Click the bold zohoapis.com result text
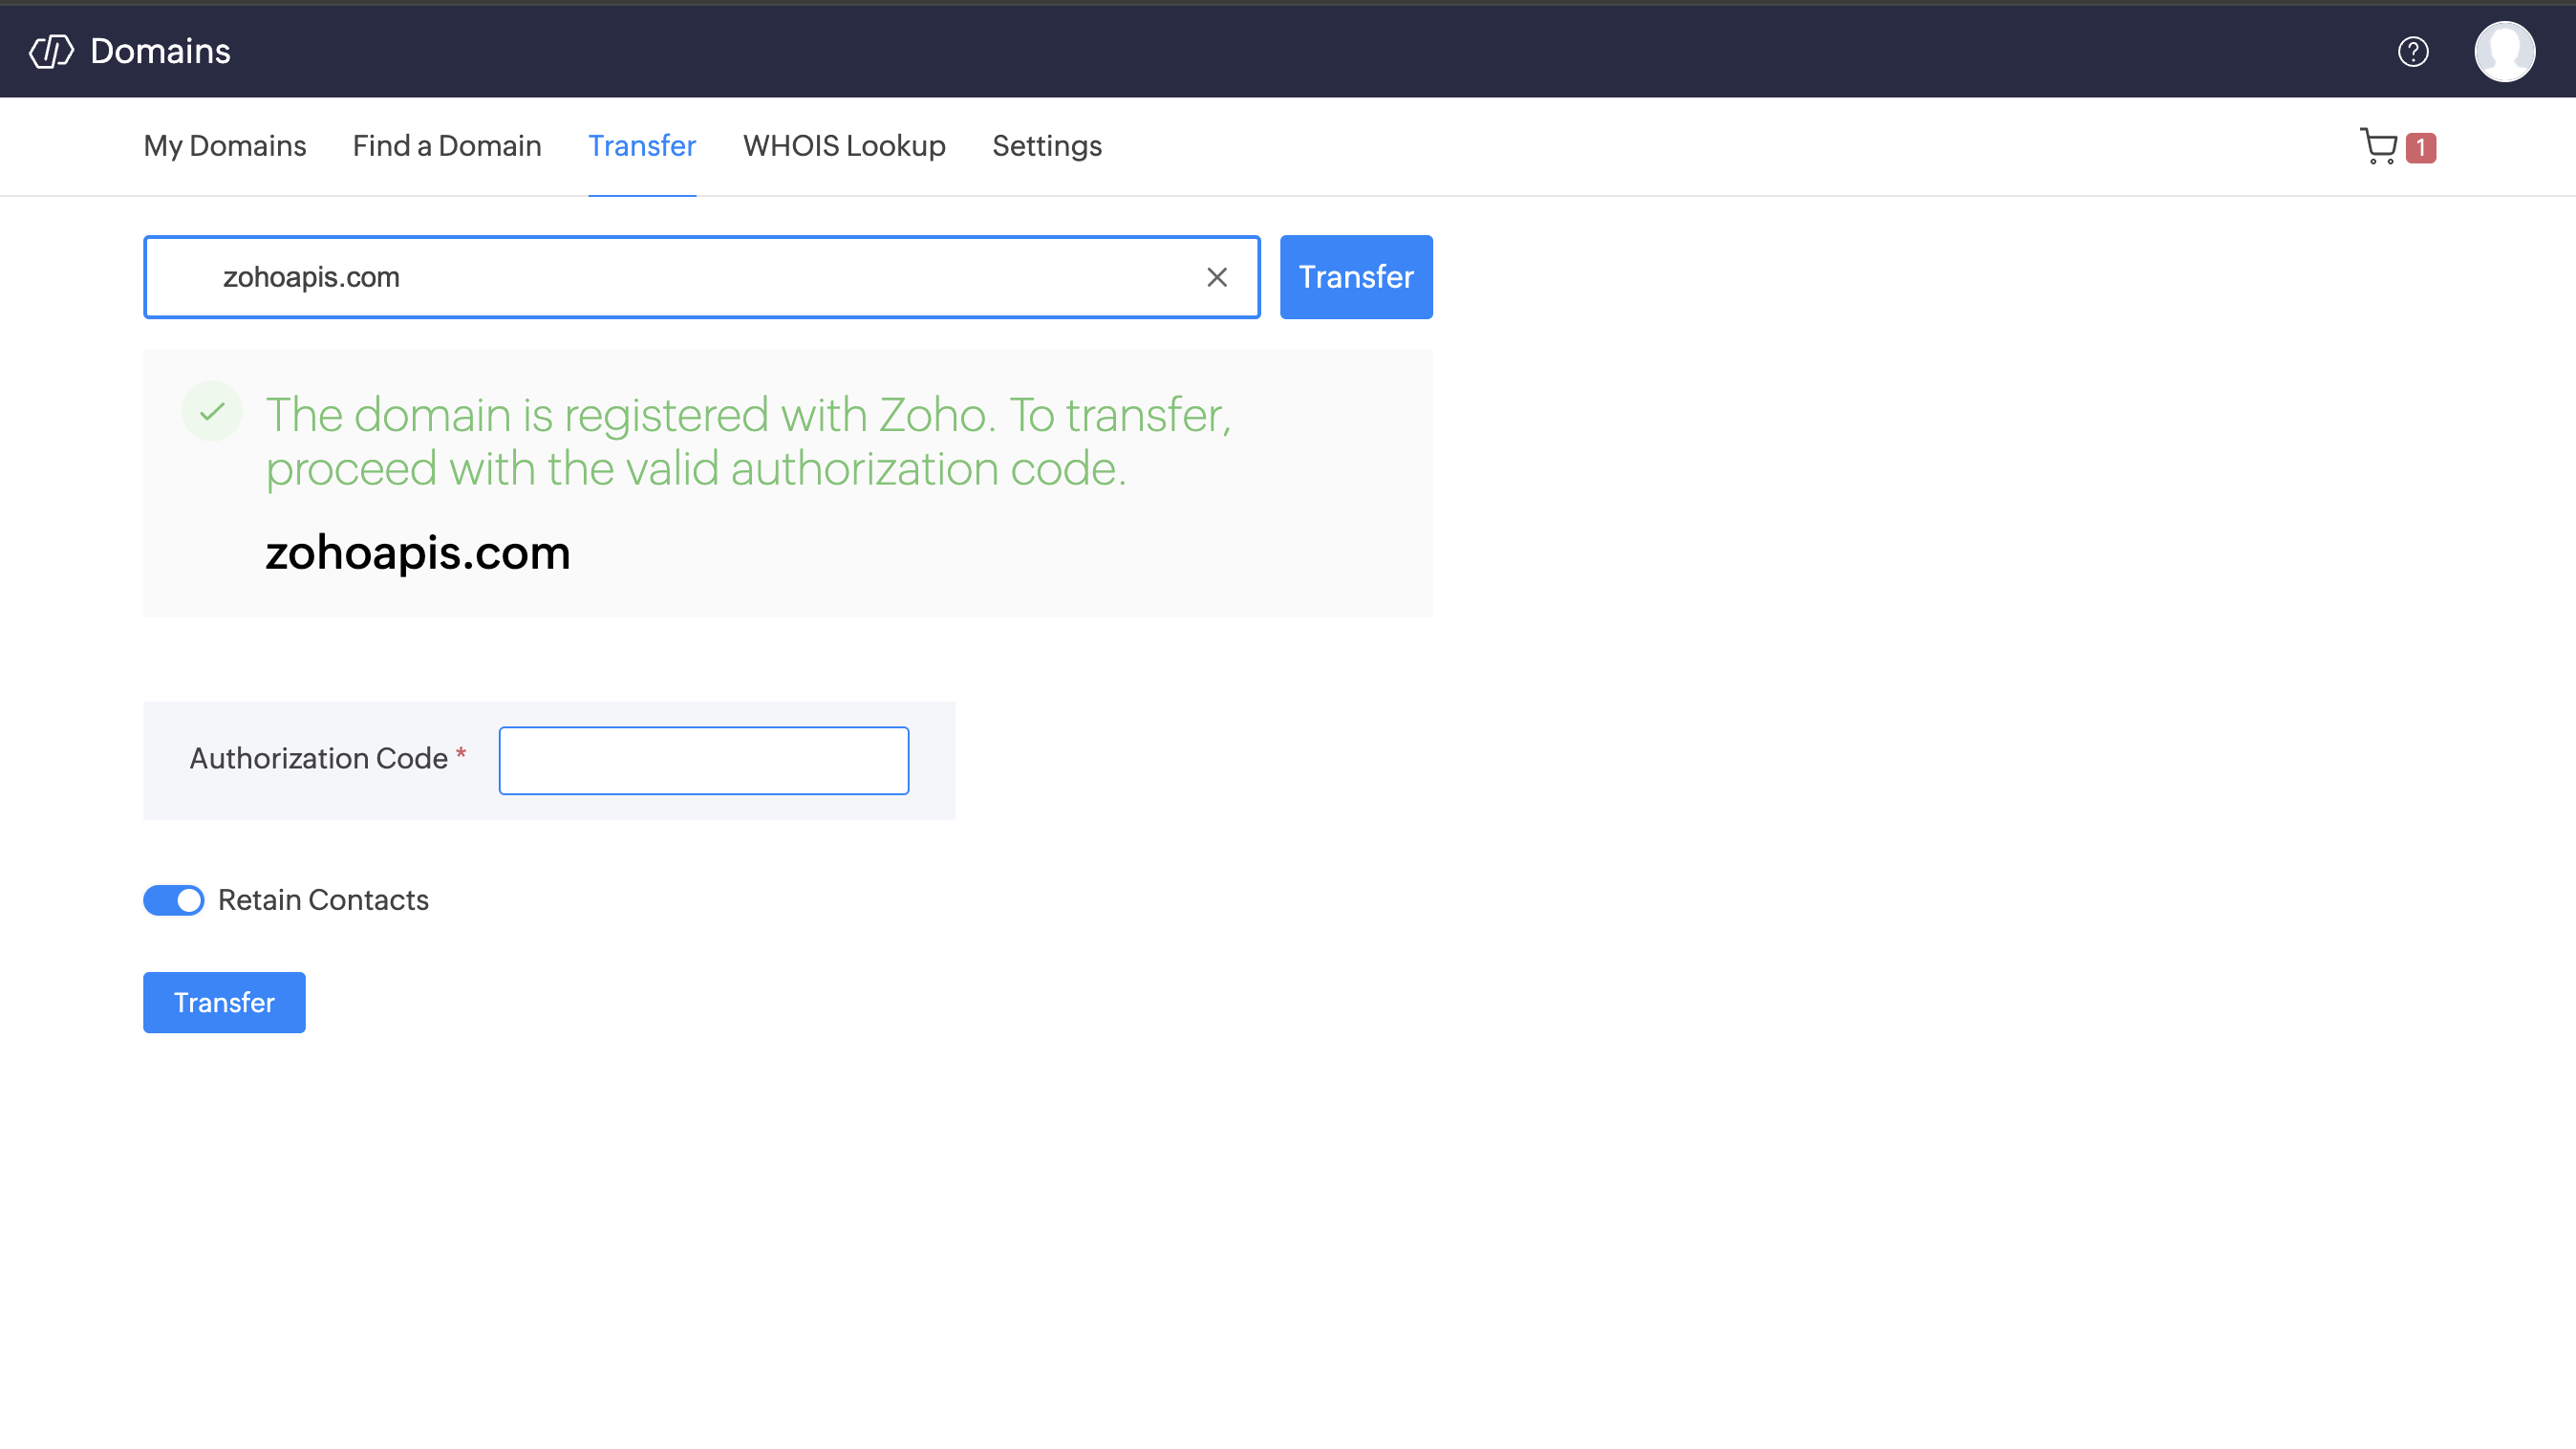Viewport: 2576px width, 1449px height. pyautogui.click(x=417, y=553)
